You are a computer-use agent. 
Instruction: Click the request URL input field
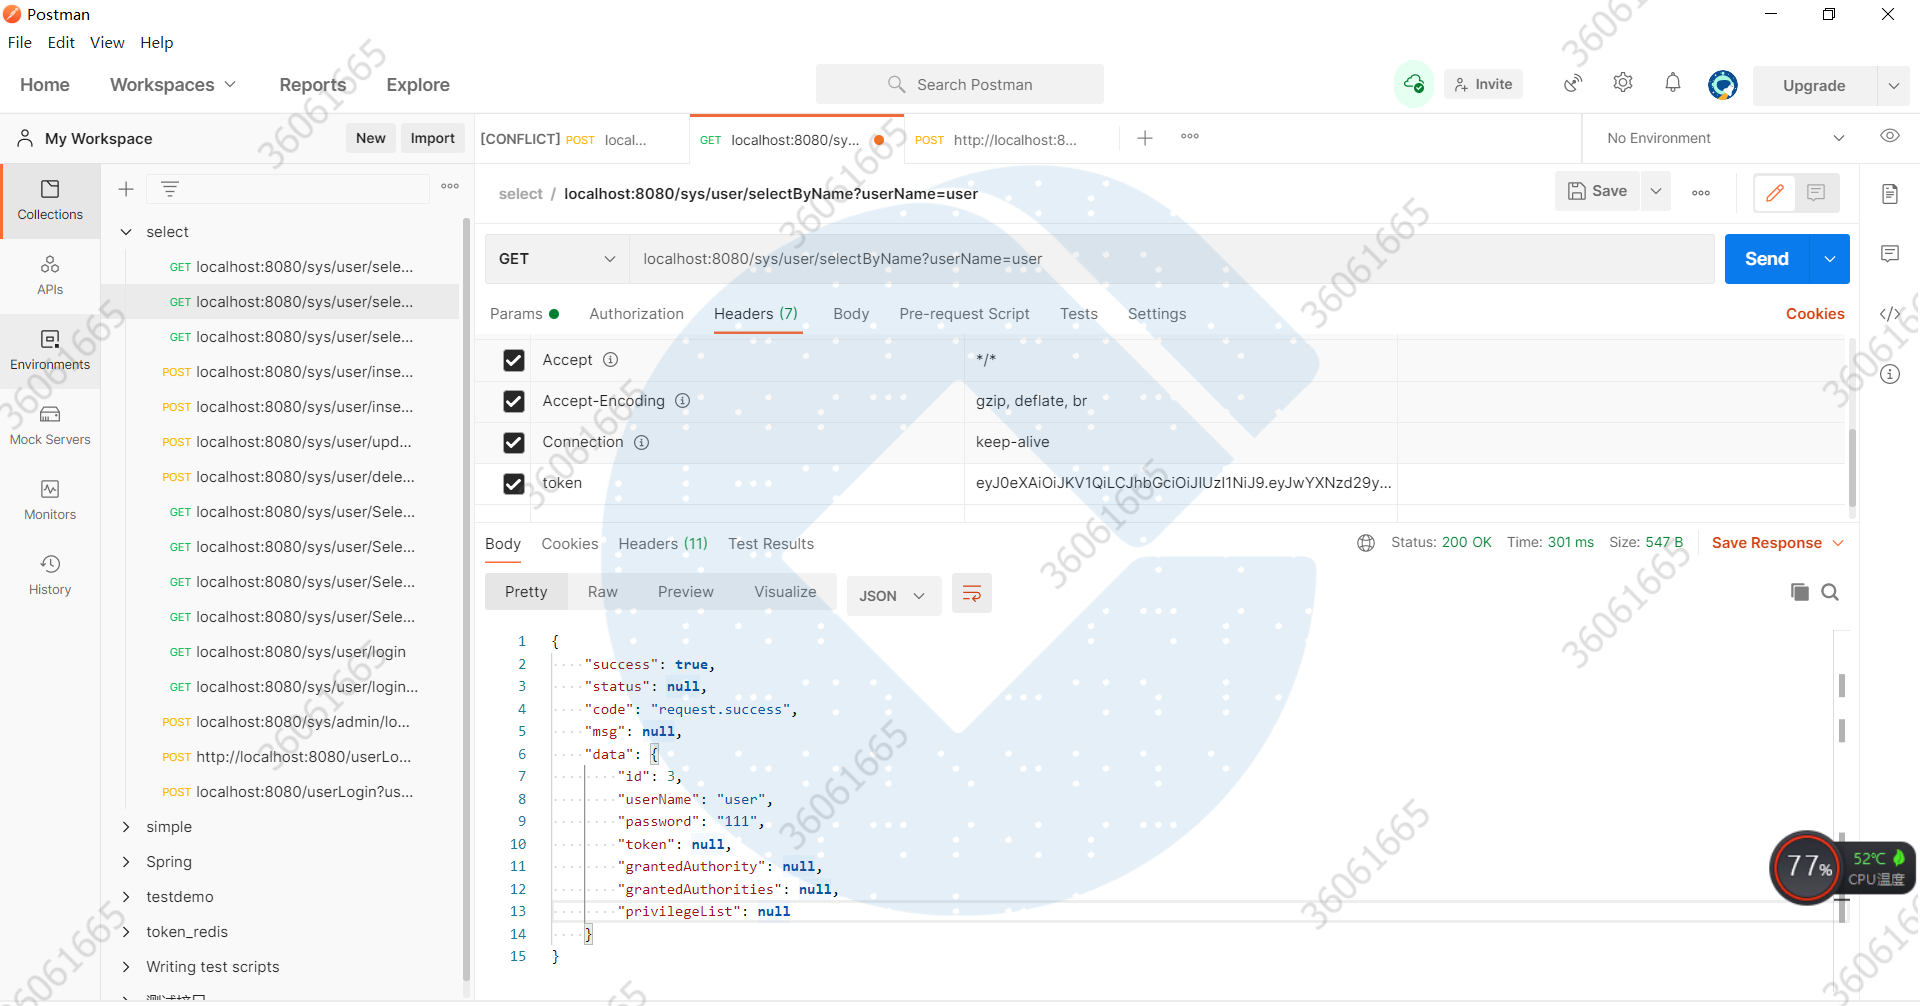(x=1172, y=259)
